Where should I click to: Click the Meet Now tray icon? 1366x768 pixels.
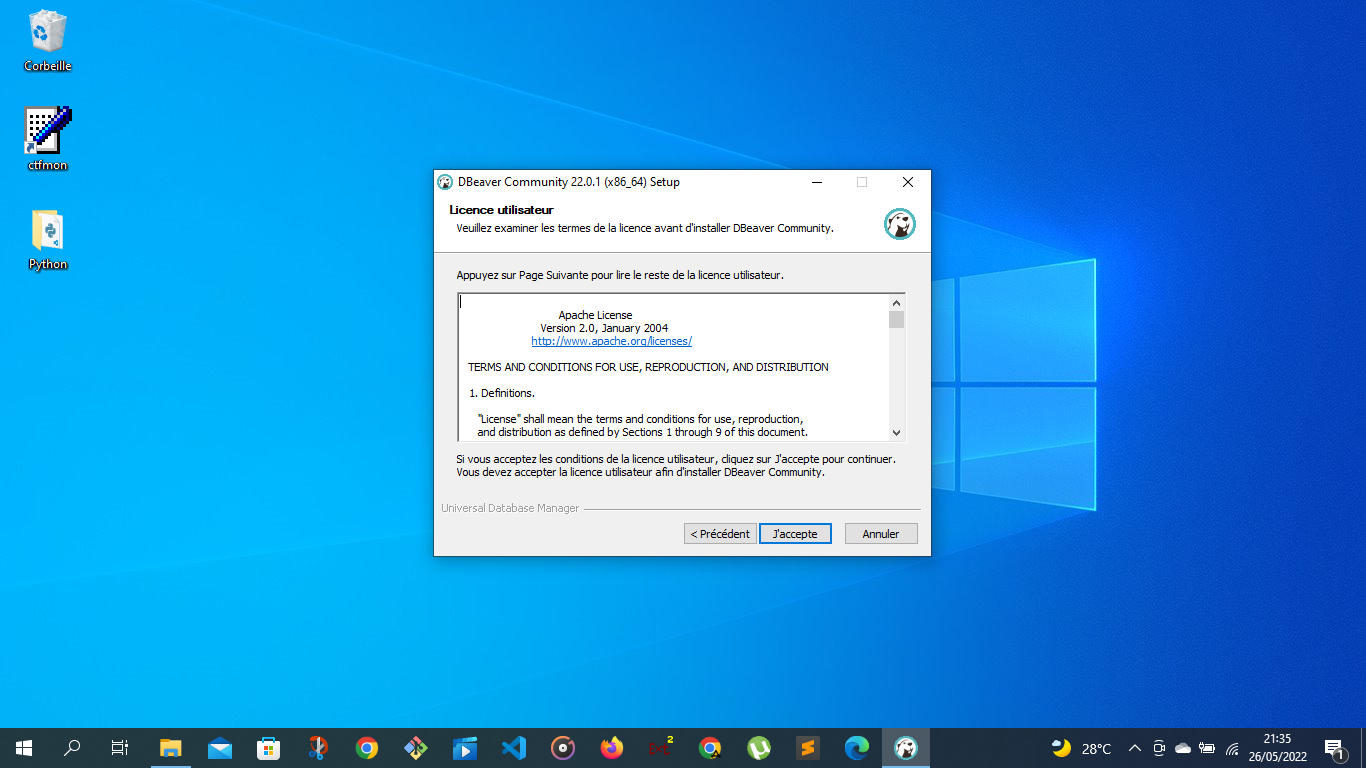pyautogui.click(x=1159, y=748)
